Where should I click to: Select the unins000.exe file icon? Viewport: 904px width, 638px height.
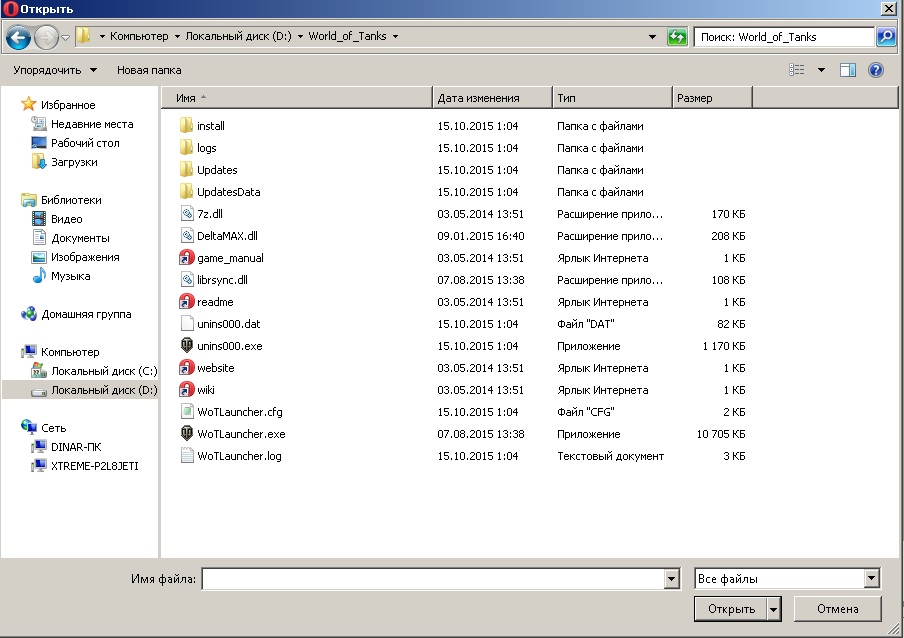point(186,346)
